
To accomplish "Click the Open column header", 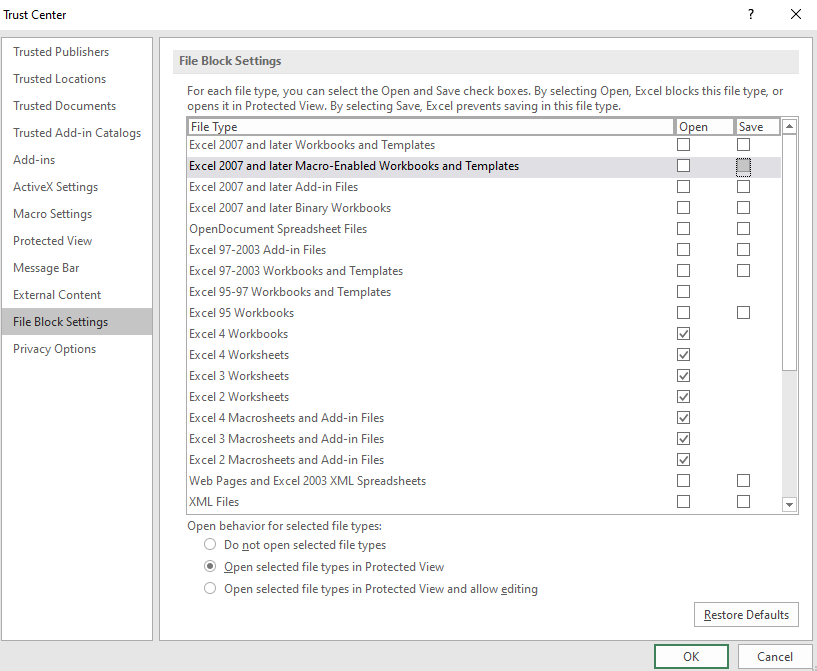I will (x=704, y=127).
